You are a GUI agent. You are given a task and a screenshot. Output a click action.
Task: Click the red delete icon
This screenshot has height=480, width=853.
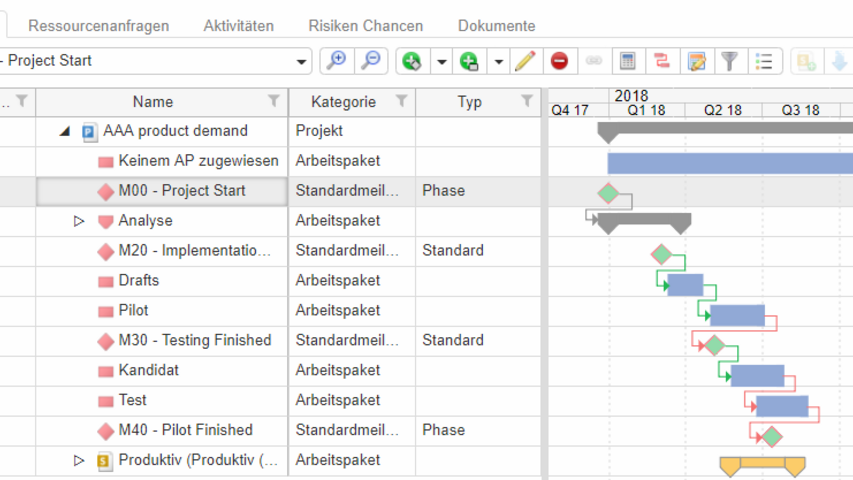559,61
